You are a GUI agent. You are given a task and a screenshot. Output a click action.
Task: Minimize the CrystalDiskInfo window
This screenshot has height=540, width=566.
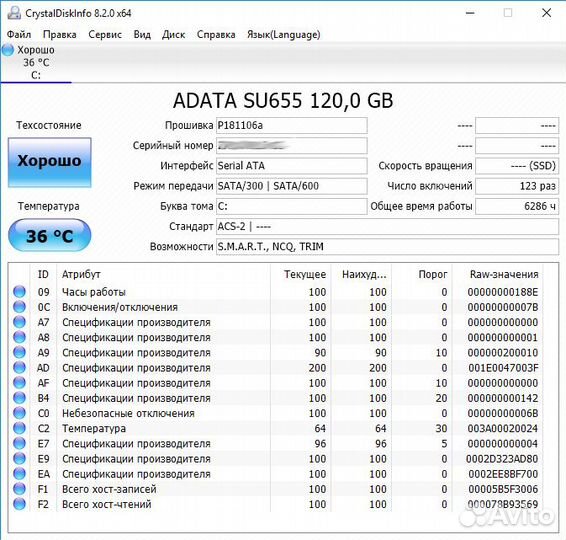point(470,13)
